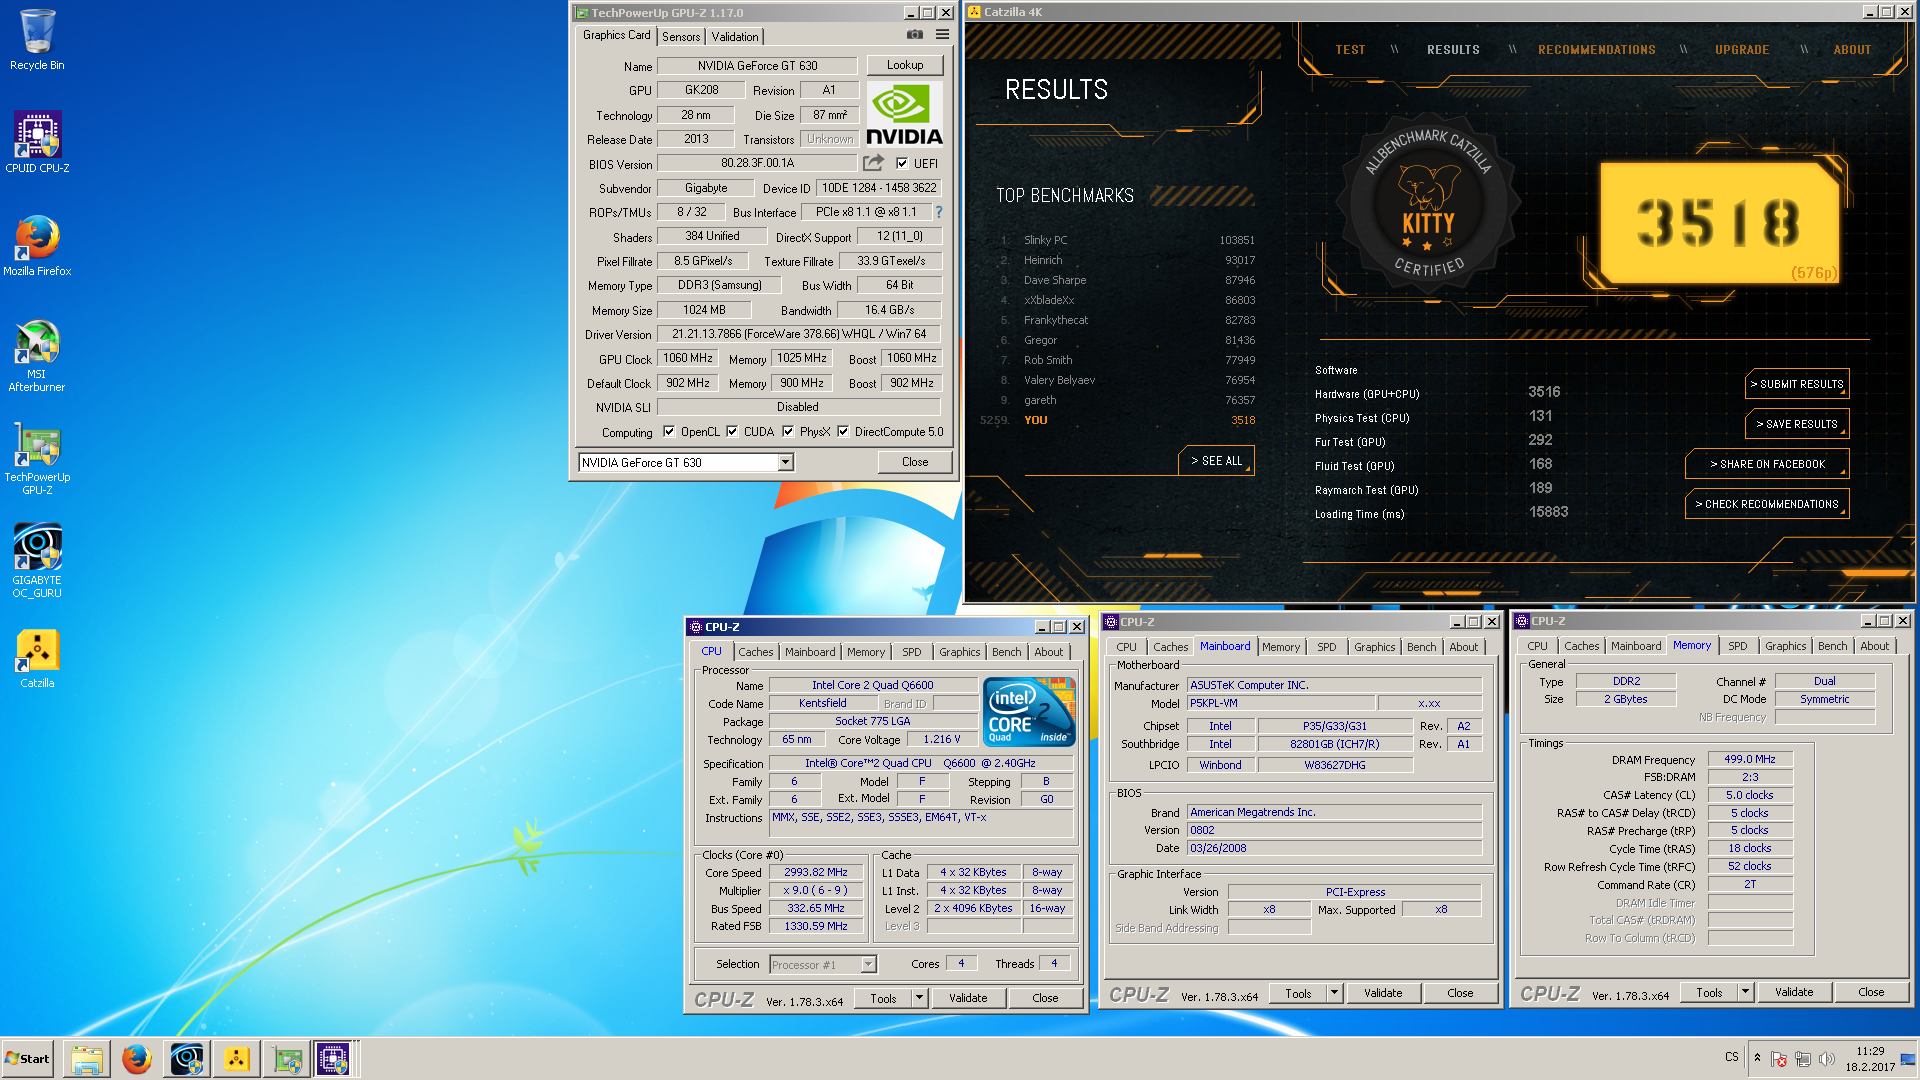The width and height of the screenshot is (1920, 1080).
Task: Click SEE ALL under top benchmarks
Action: [1216, 461]
